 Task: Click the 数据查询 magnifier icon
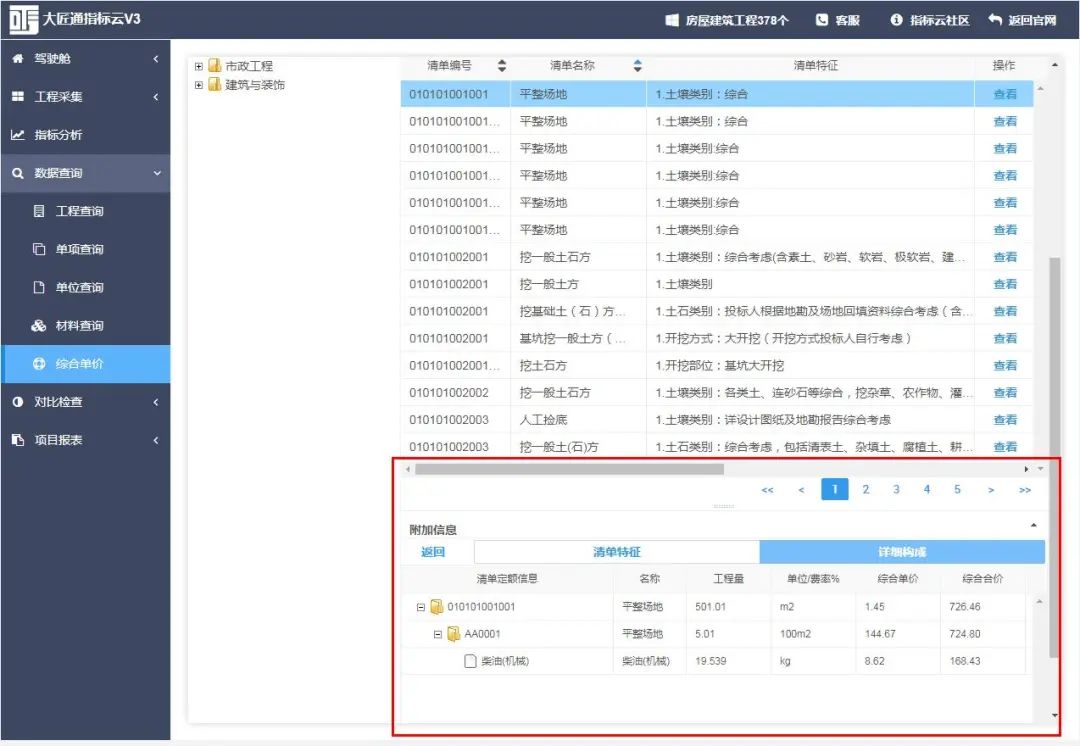[18, 173]
